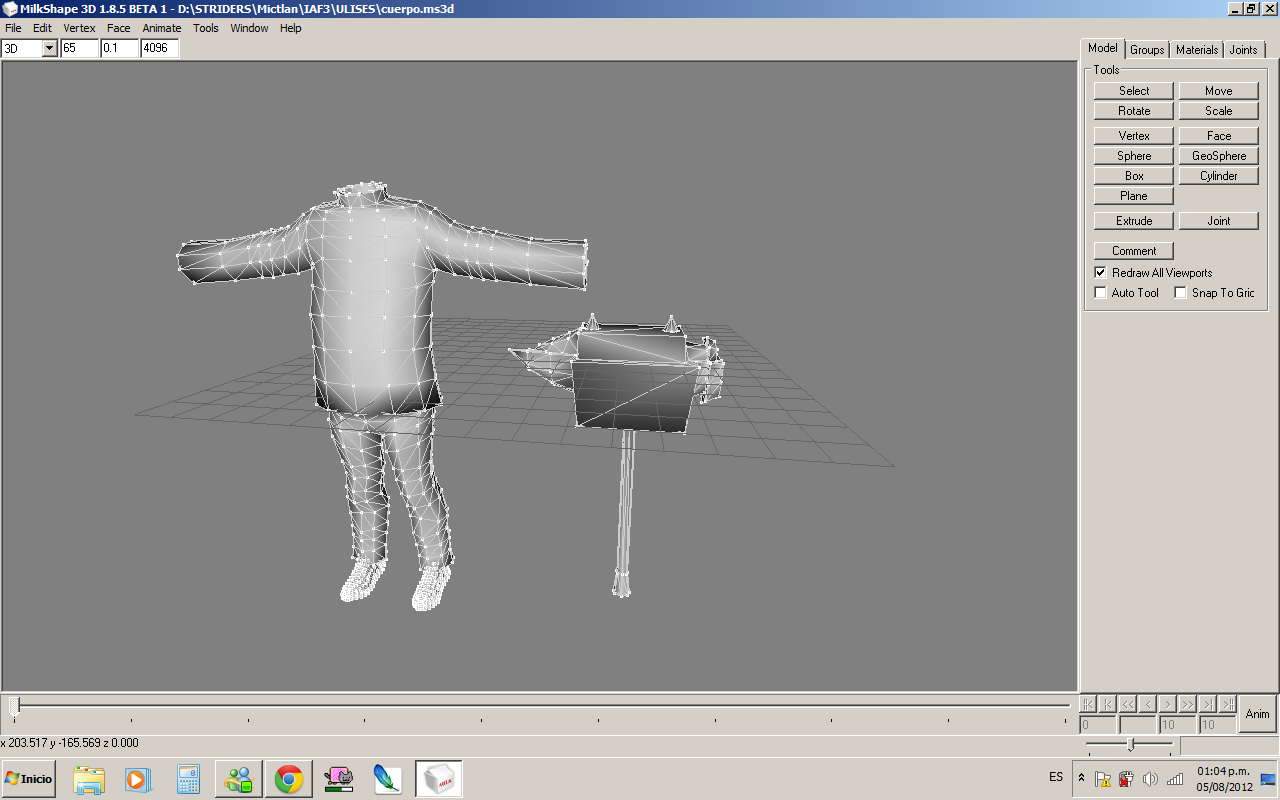1280x800 pixels.
Task: Click the animation timeline slider handle
Action: (x=14, y=705)
